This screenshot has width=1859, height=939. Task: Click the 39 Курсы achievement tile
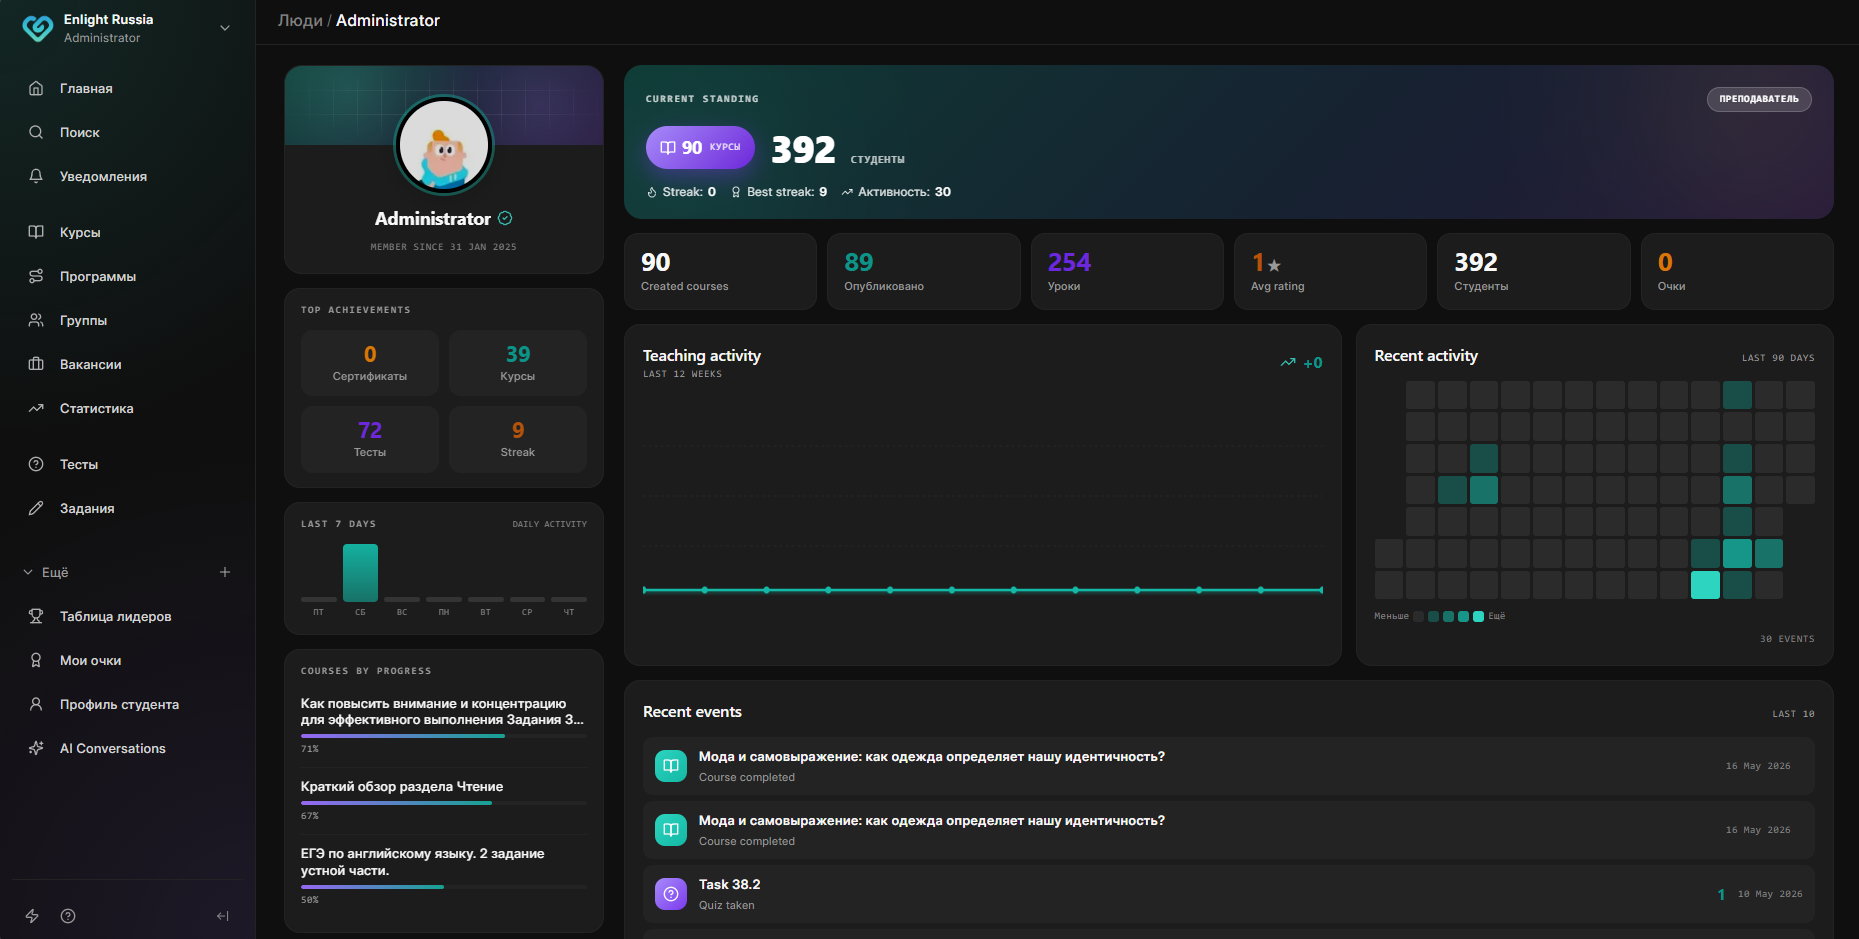518,363
